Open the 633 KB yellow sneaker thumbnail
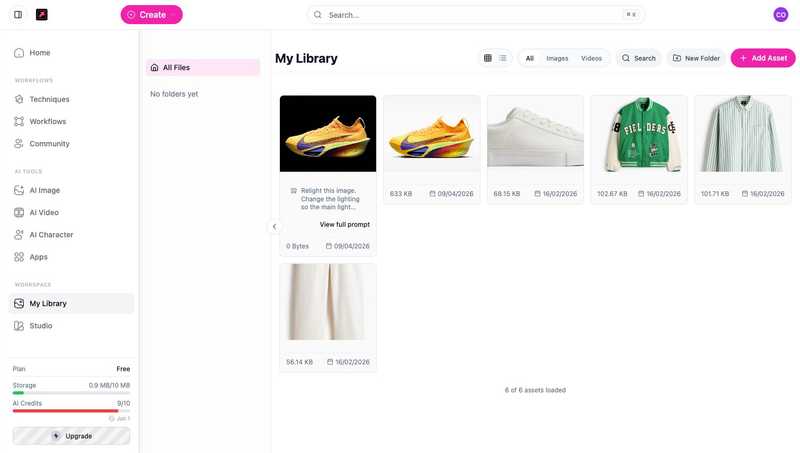Screen dimensions: 800x453 [x=432, y=134]
